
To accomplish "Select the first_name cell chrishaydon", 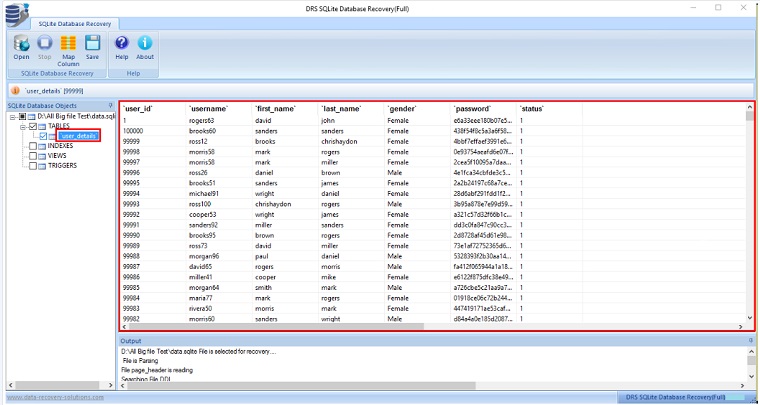I will tap(273, 204).
